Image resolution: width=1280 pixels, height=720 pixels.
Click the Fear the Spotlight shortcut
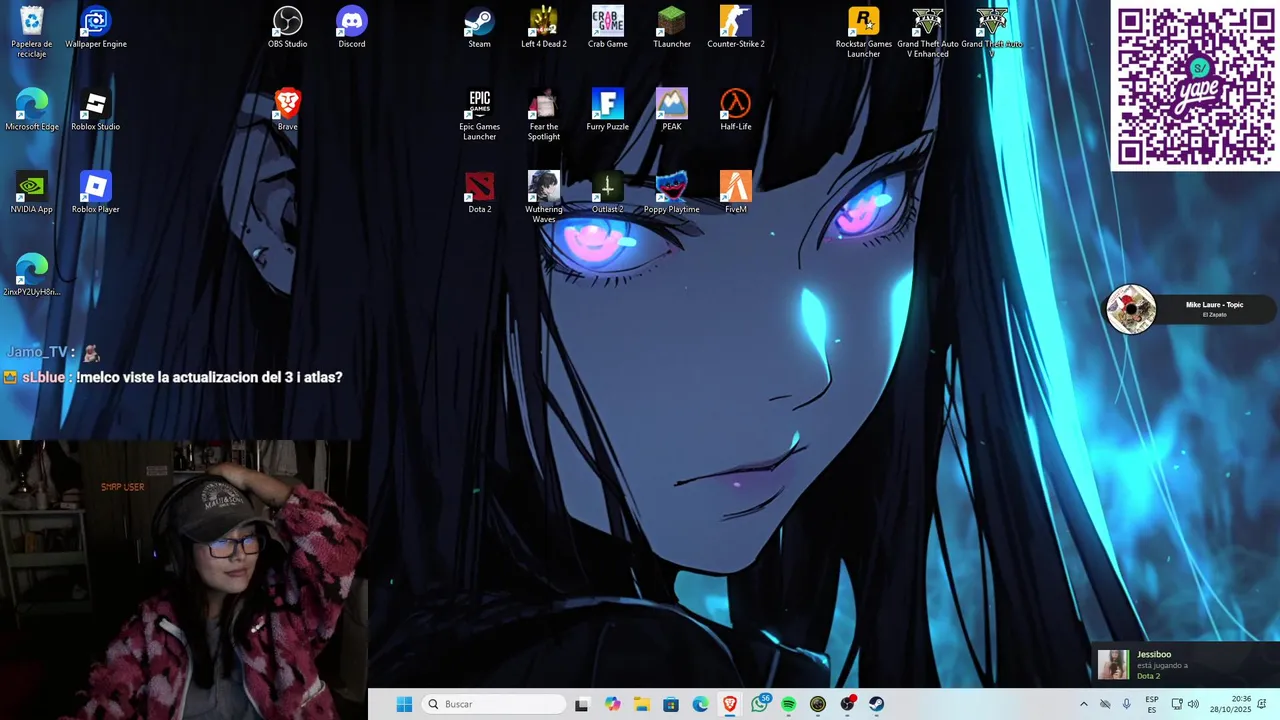(544, 115)
